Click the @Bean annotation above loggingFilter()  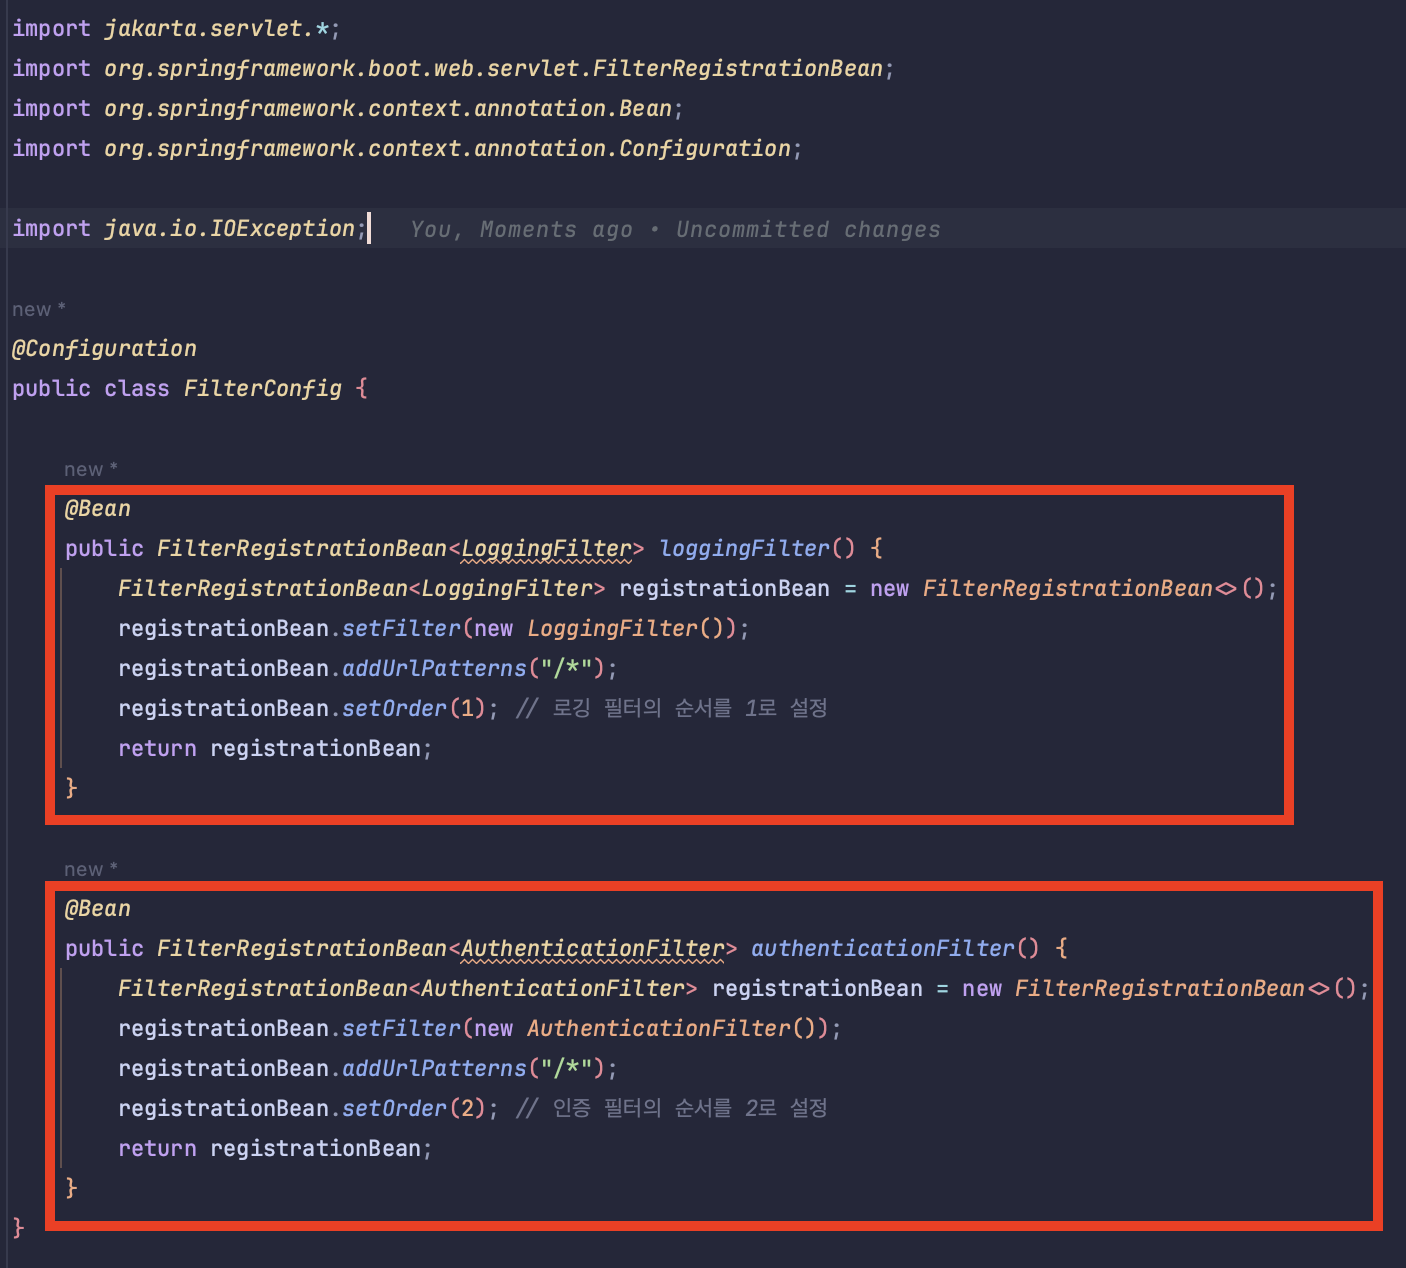pyautogui.click(x=98, y=509)
